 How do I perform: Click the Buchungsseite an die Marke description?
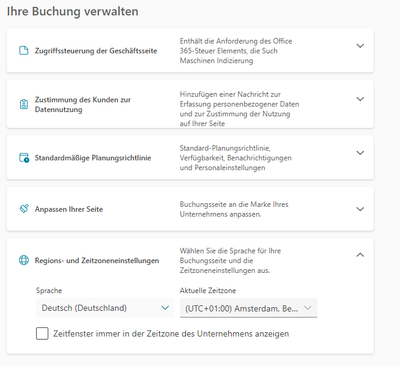tap(234, 209)
